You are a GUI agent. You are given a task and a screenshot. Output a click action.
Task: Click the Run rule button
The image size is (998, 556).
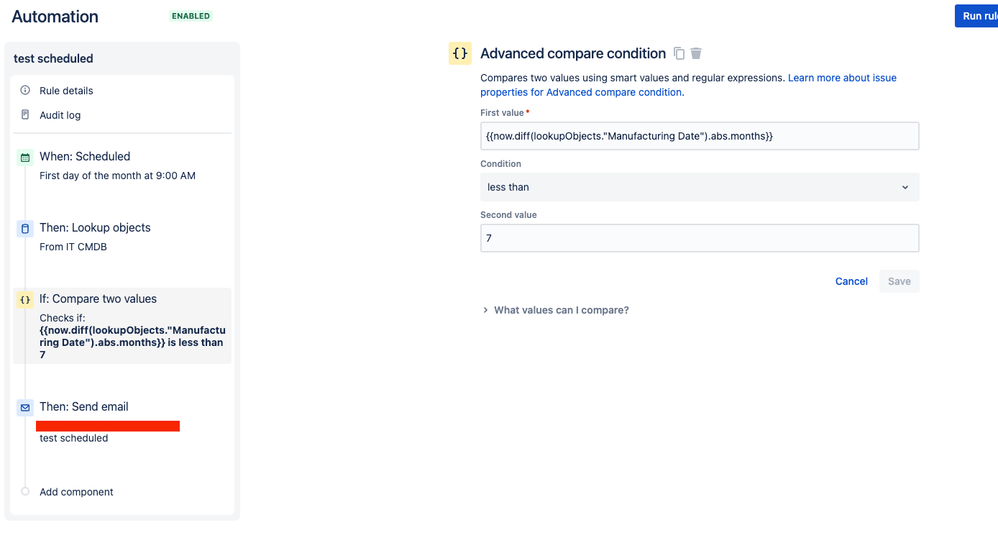click(978, 16)
